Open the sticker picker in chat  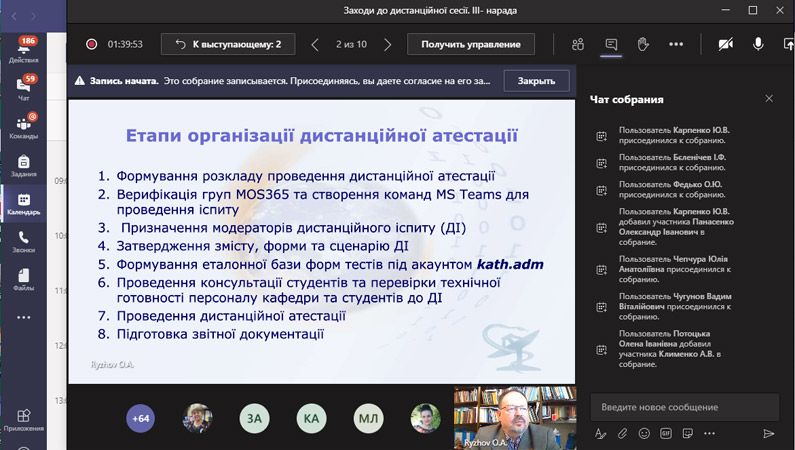click(688, 433)
